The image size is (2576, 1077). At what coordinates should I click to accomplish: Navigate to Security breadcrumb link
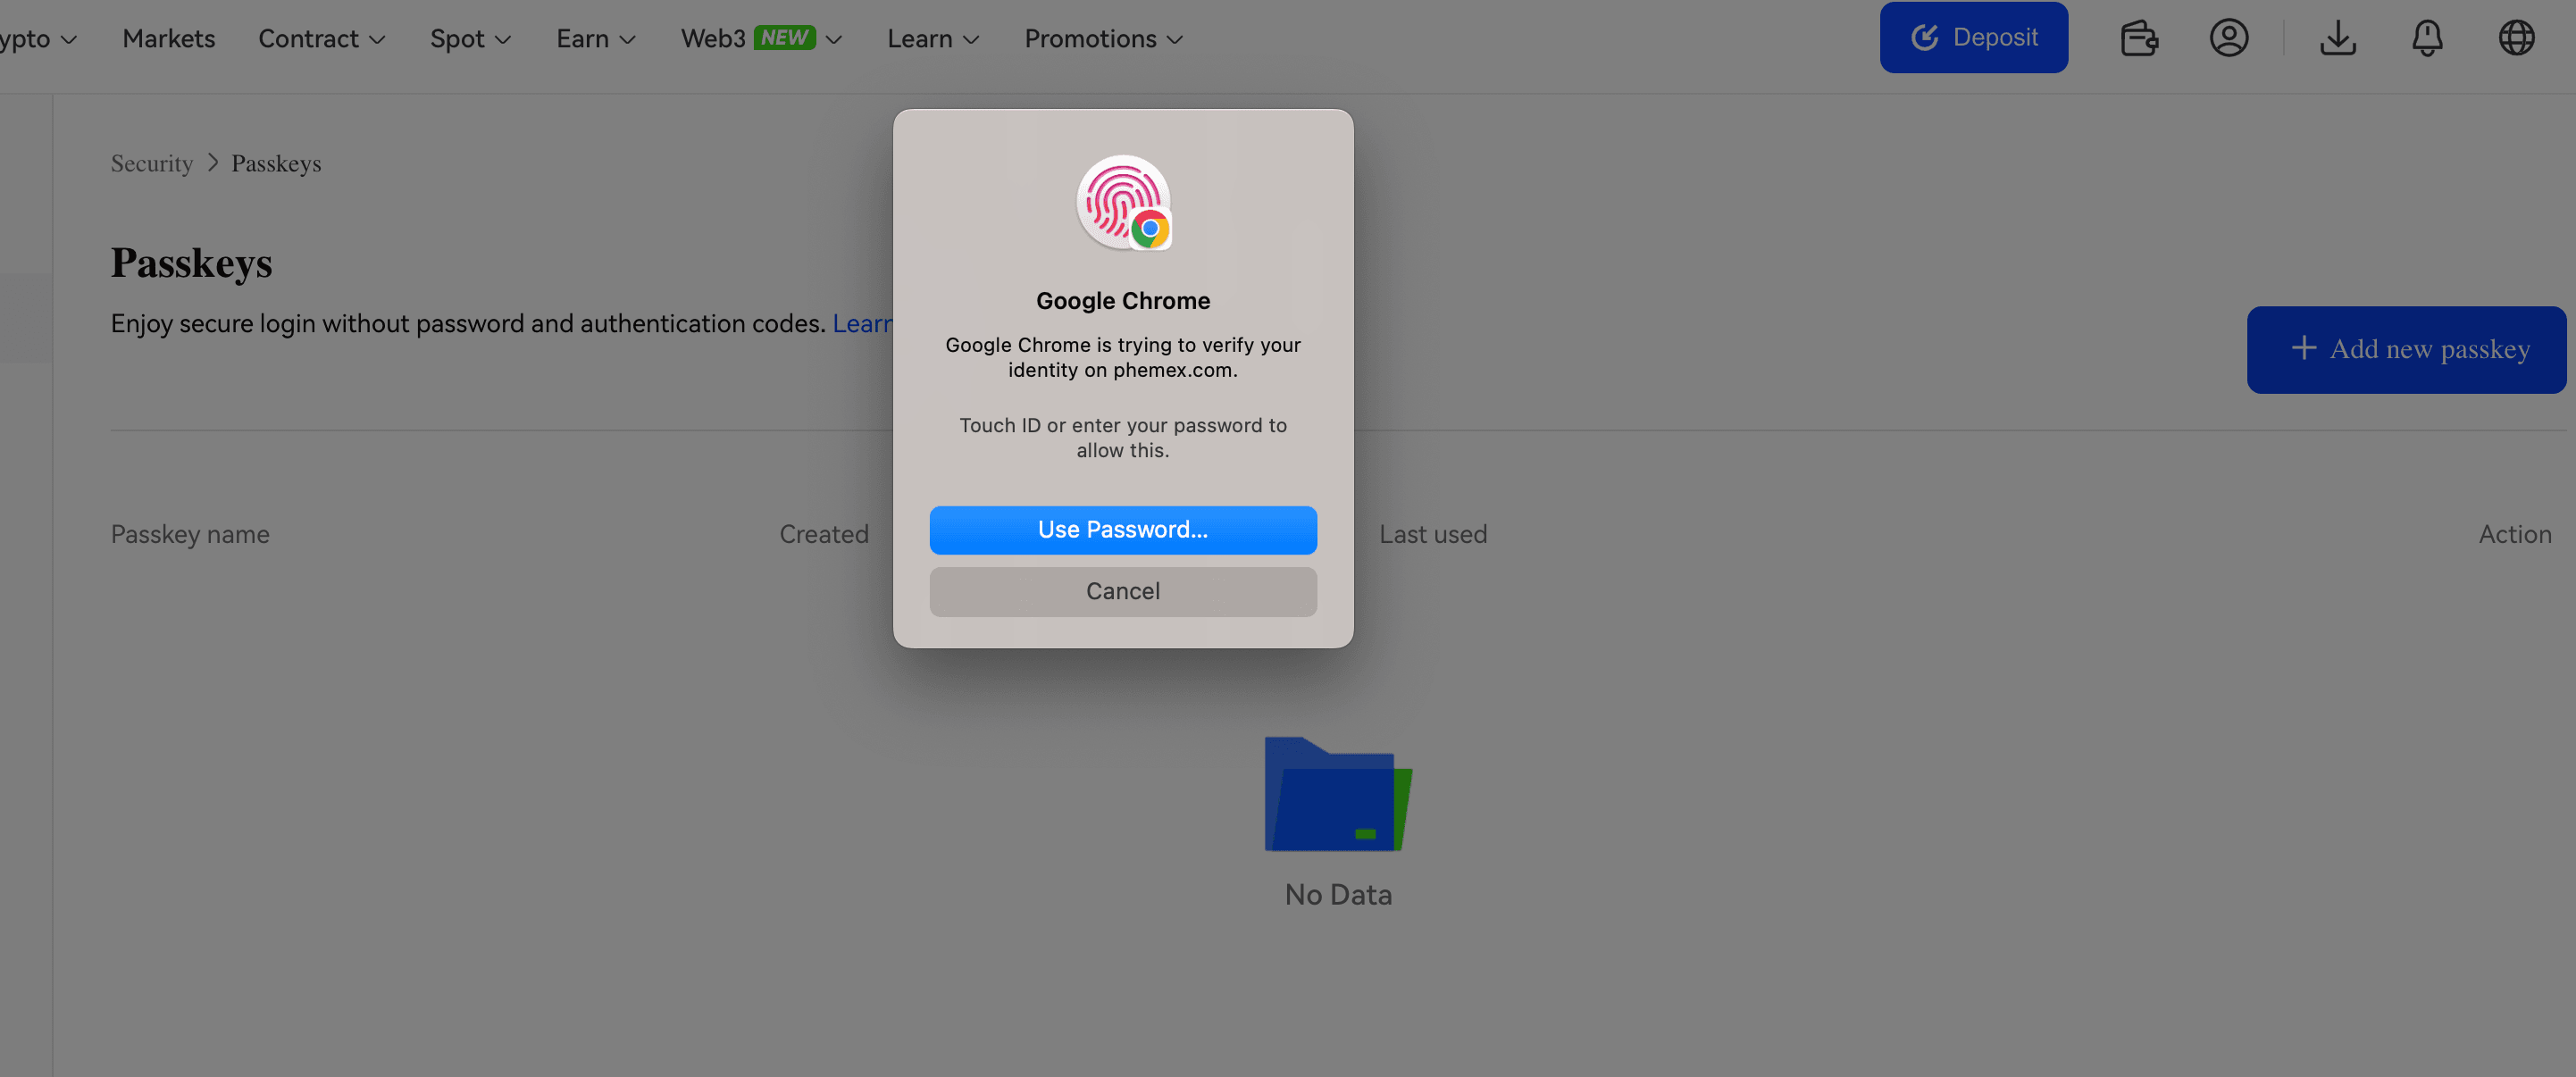click(x=151, y=163)
